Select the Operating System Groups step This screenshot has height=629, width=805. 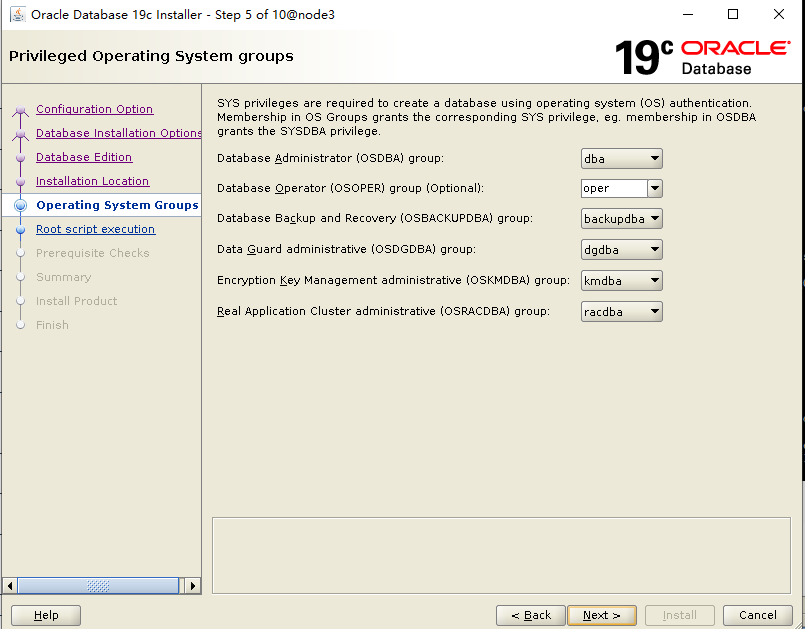[117, 205]
